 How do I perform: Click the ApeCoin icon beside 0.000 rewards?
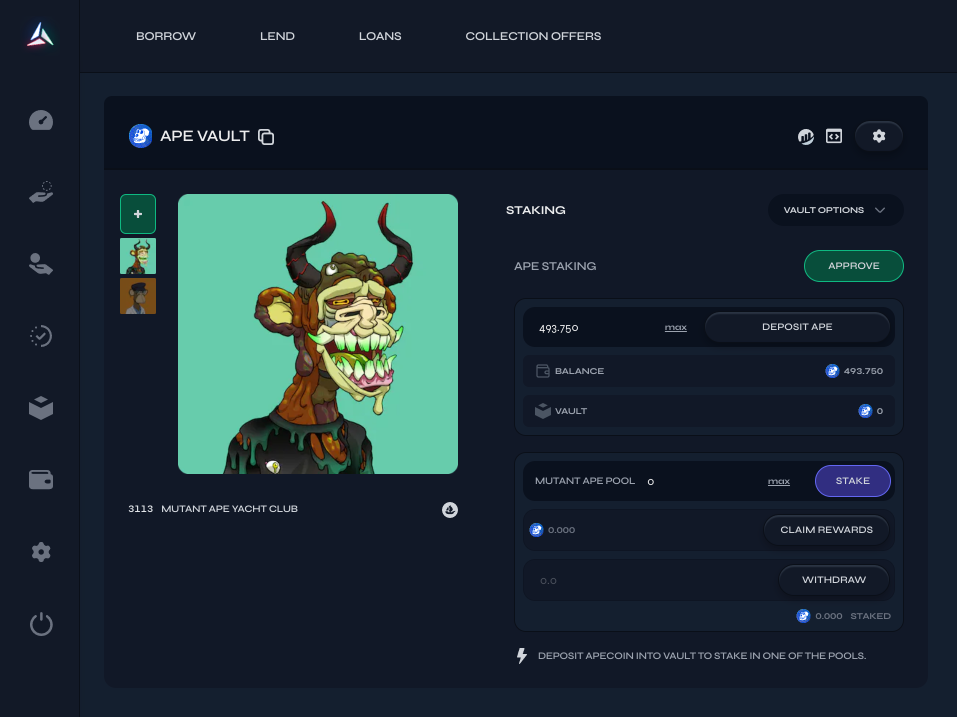click(536, 530)
